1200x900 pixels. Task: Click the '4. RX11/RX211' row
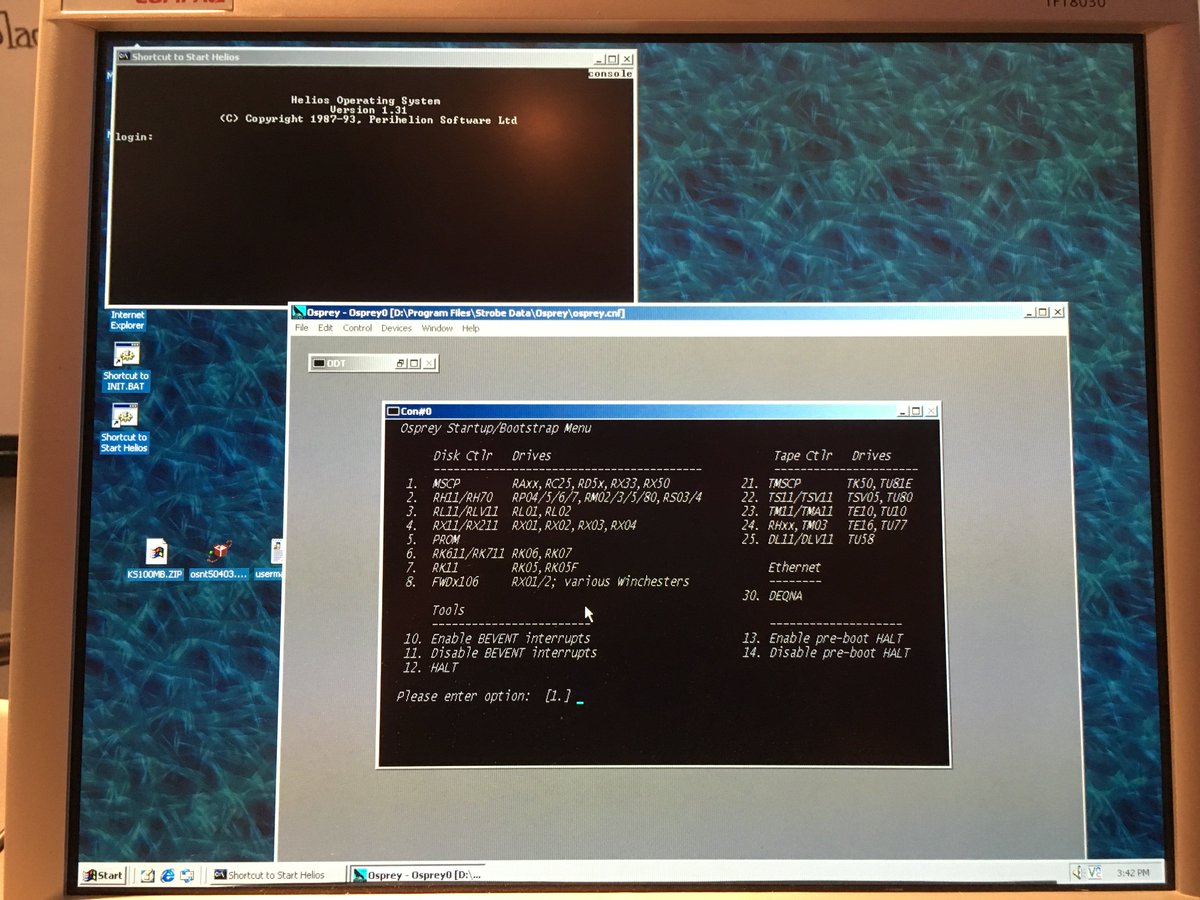pyautogui.click(x=521, y=525)
